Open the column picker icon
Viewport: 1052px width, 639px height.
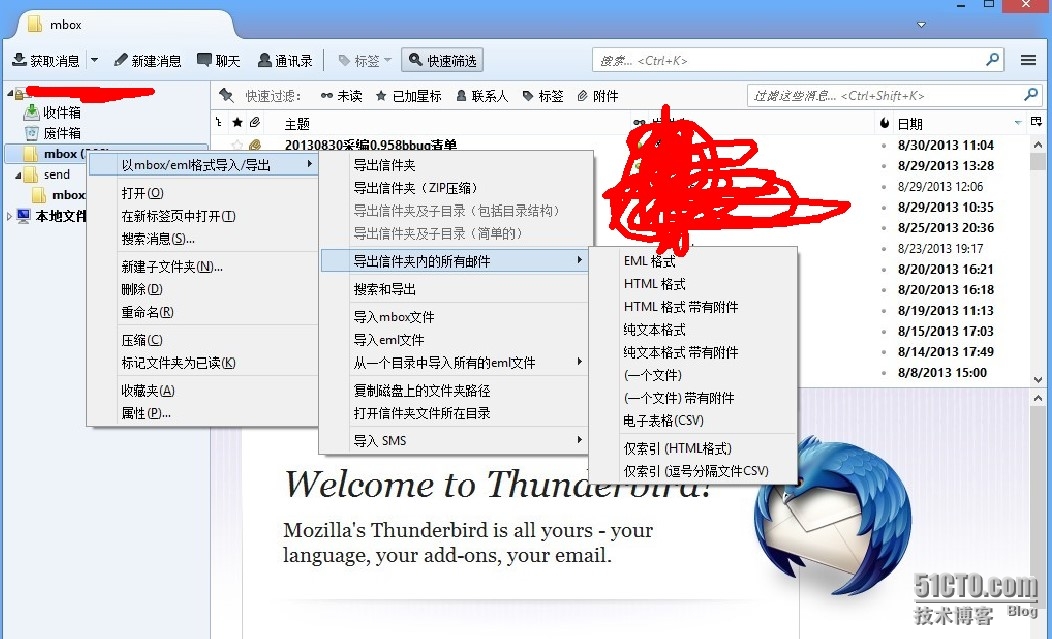[1037, 122]
